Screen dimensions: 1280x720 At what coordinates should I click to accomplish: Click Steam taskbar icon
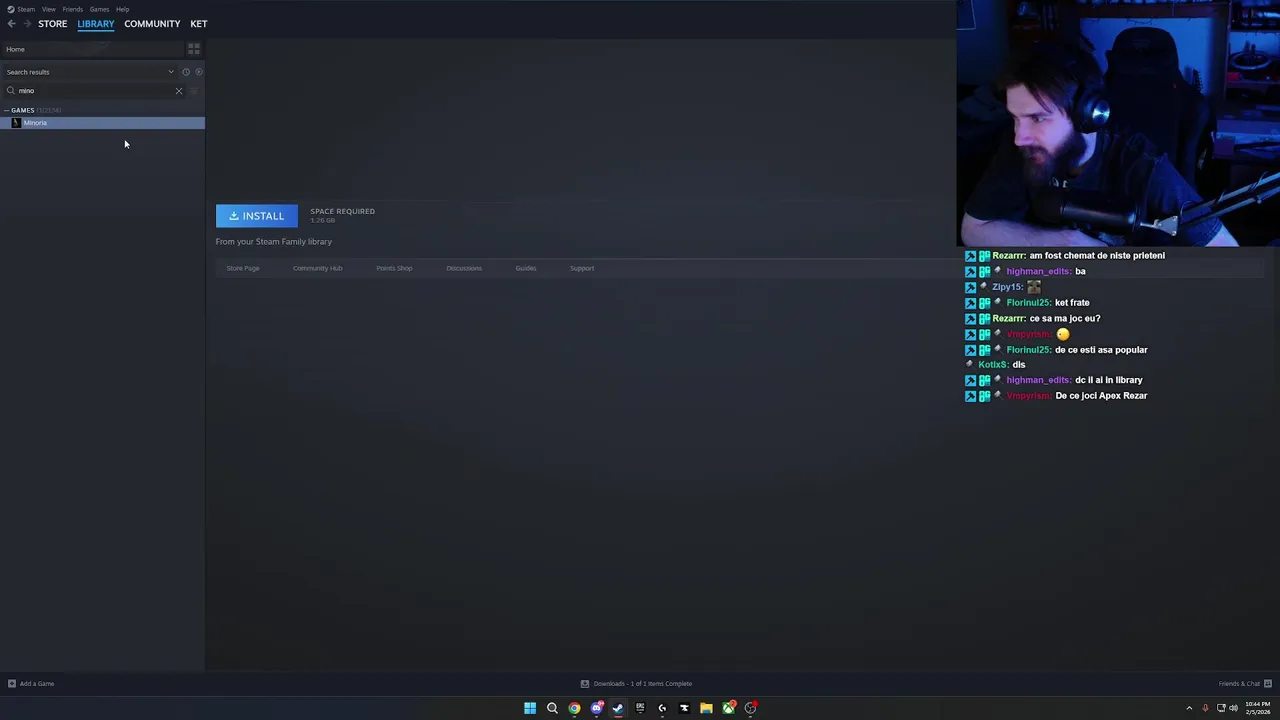pyautogui.click(x=618, y=708)
